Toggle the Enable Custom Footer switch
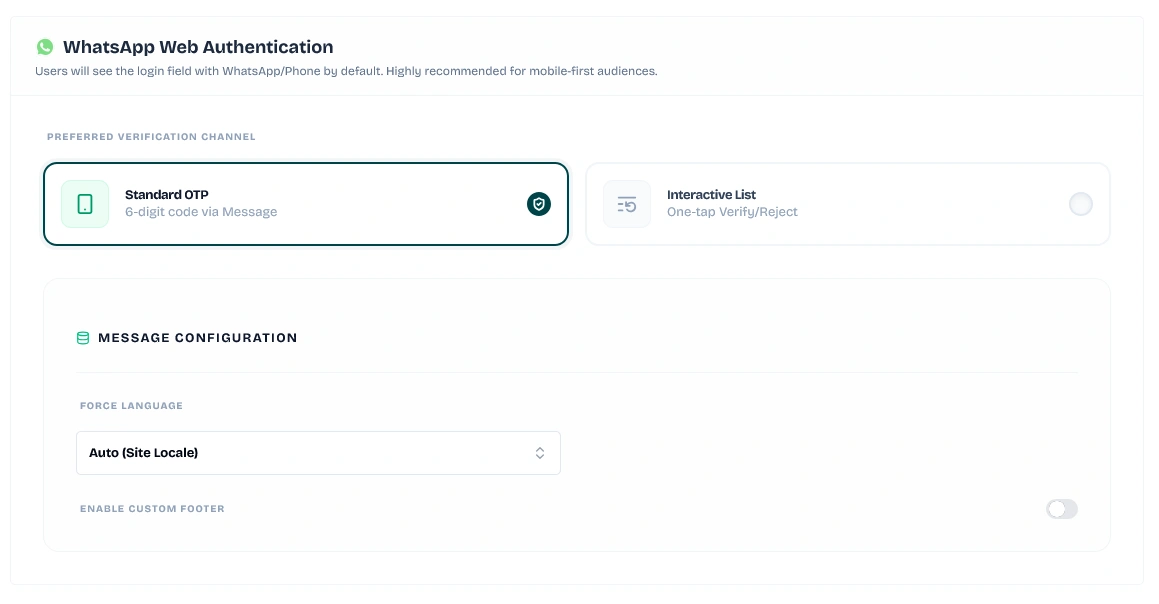The height and width of the screenshot is (604, 1159). click(1061, 509)
